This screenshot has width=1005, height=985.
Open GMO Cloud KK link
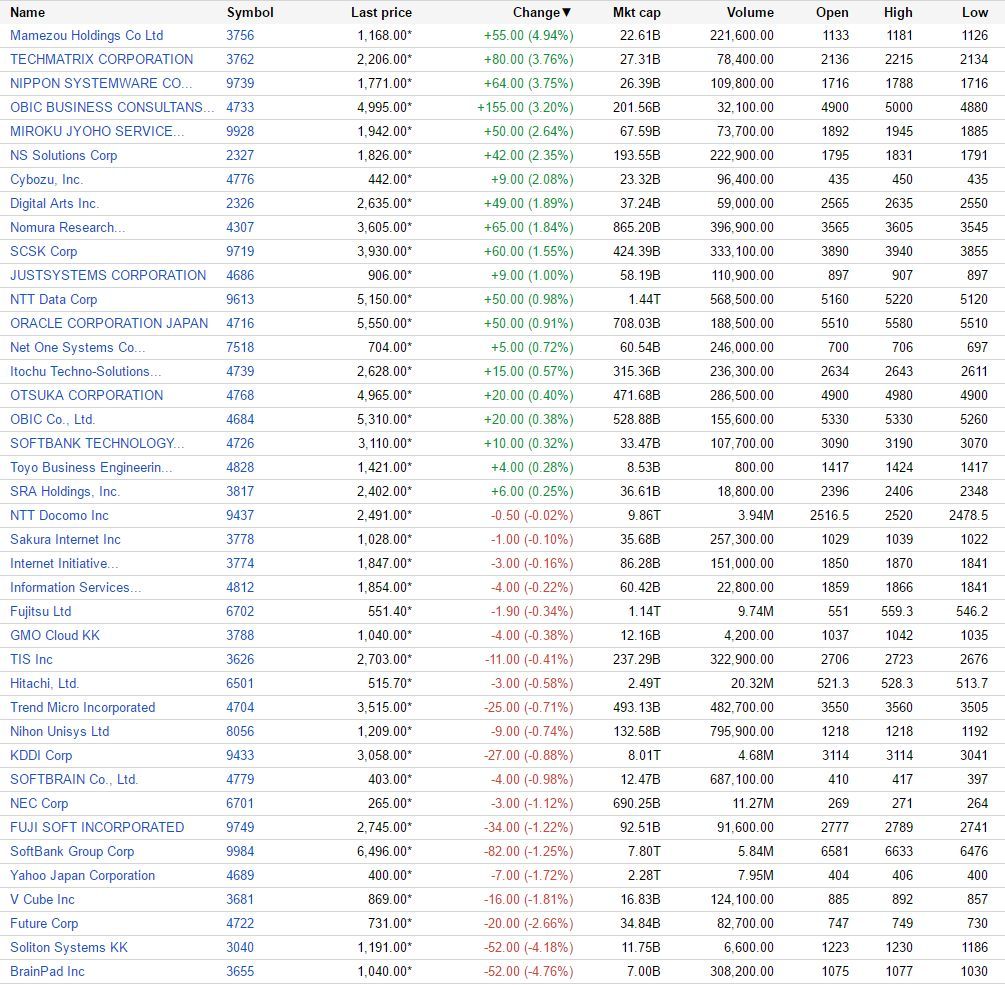tap(54, 635)
